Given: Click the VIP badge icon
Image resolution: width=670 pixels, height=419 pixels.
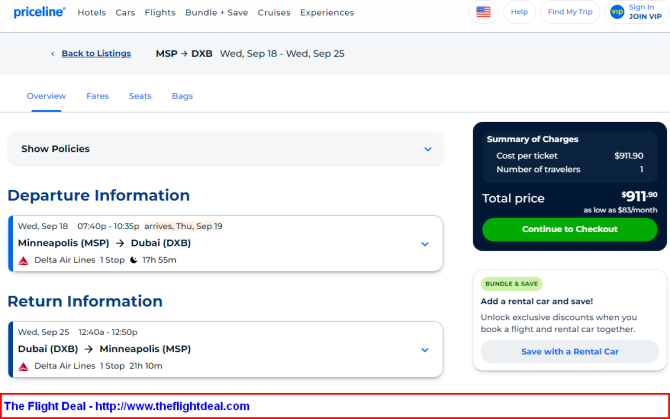Looking at the screenshot, I should coord(617,12).
